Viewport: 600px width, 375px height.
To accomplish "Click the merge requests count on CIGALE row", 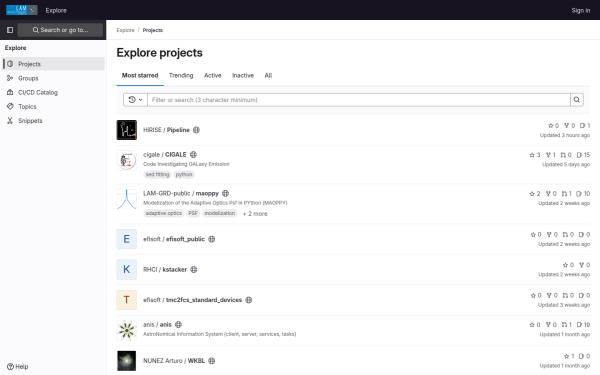I will [566, 155].
